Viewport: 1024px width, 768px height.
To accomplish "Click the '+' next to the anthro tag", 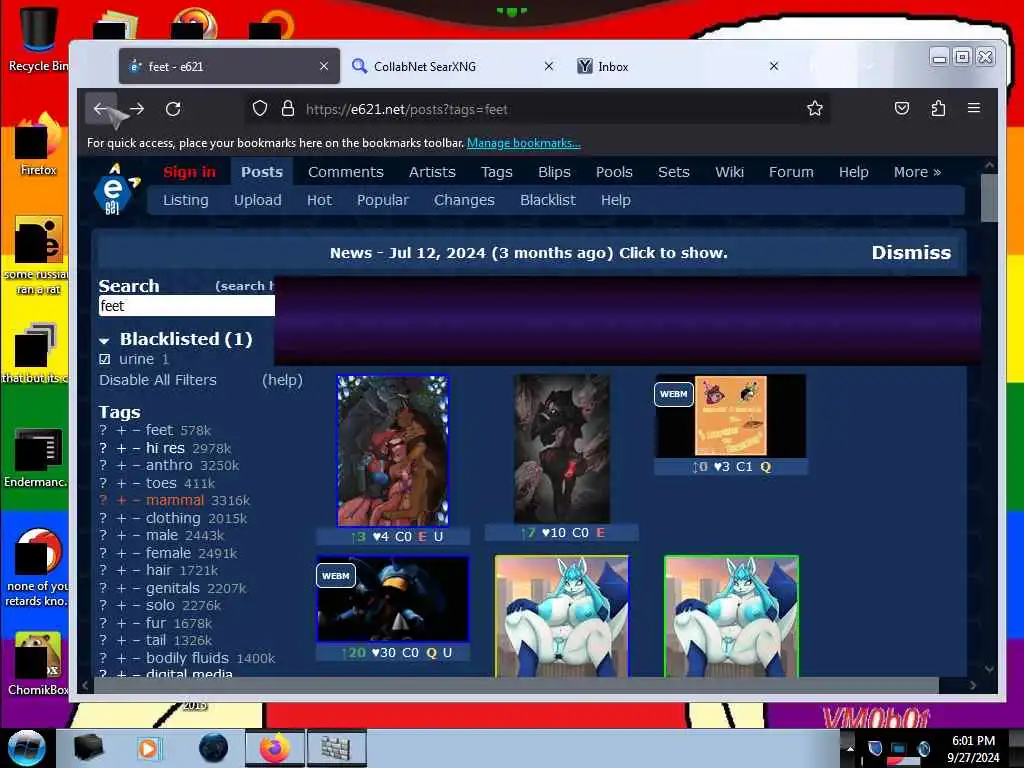I will [x=121, y=466].
